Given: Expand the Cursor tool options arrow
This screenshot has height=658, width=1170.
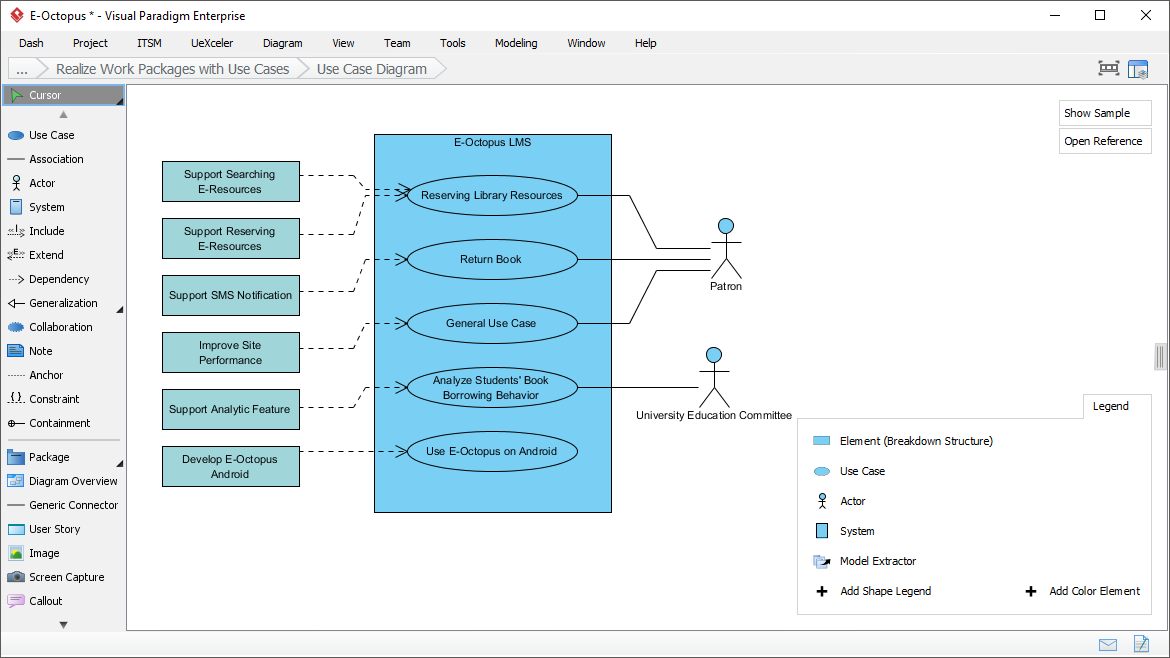Looking at the screenshot, I should point(119,101).
